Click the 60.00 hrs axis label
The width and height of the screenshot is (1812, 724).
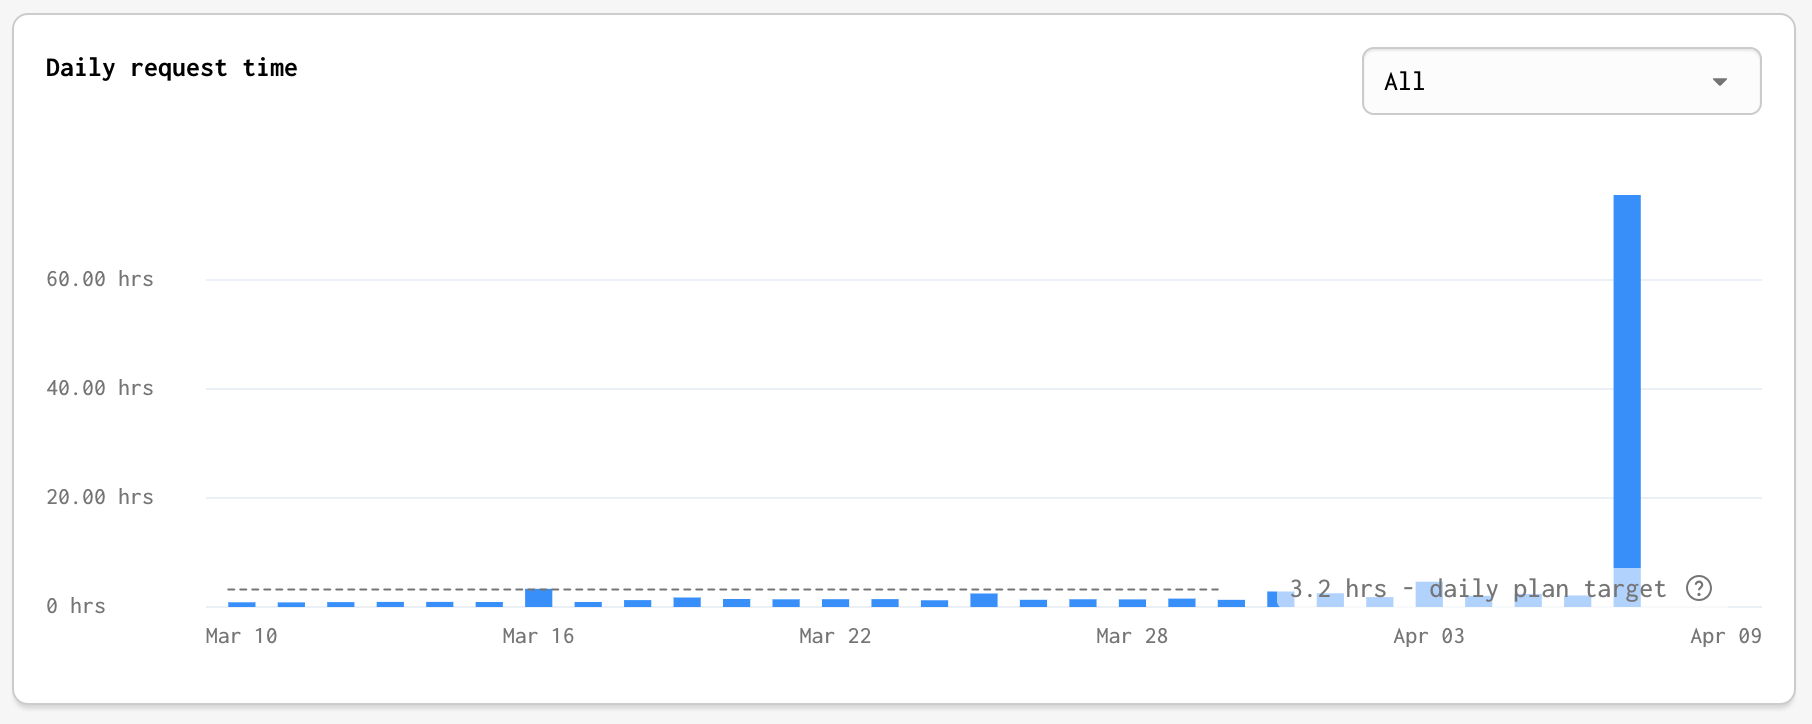(x=99, y=279)
